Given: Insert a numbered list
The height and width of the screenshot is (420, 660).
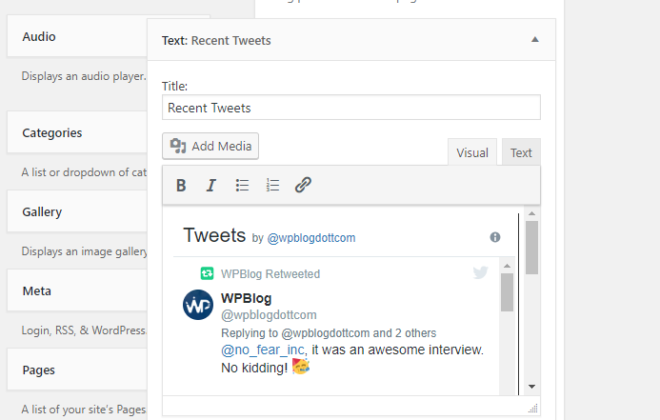Looking at the screenshot, I should [272, 185].
